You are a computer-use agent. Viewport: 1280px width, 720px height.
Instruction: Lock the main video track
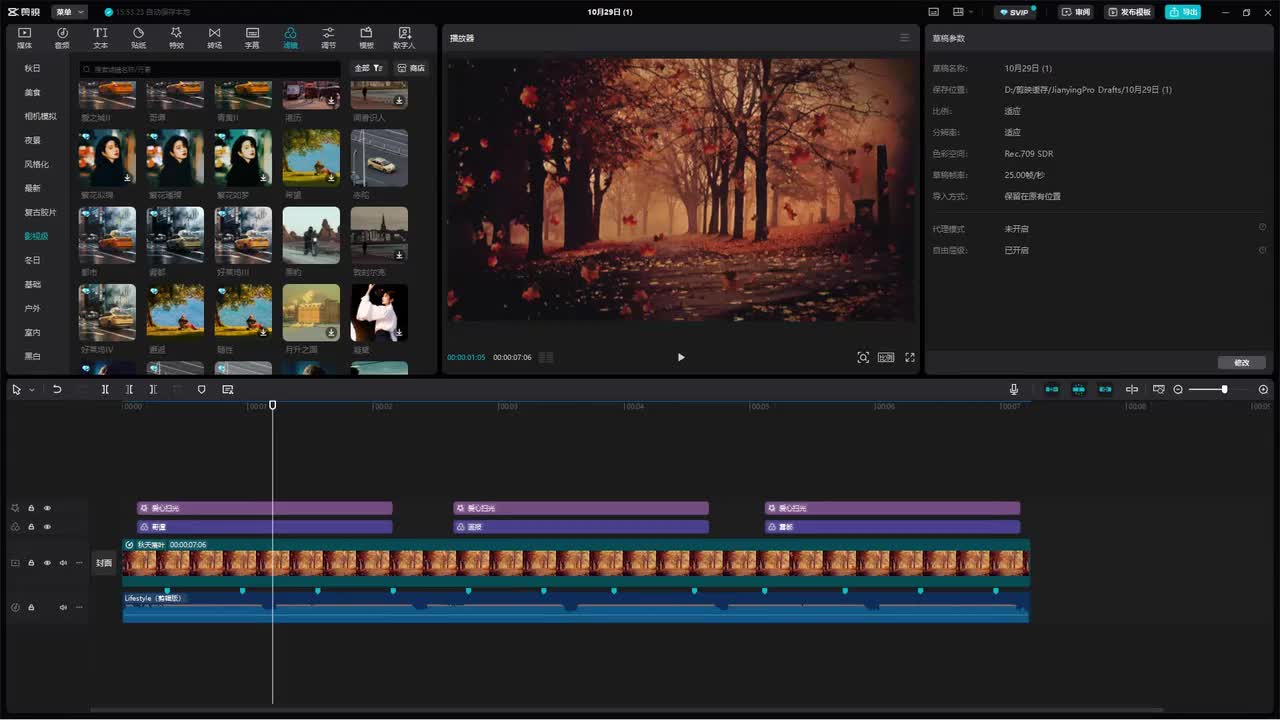pos(31,563)
